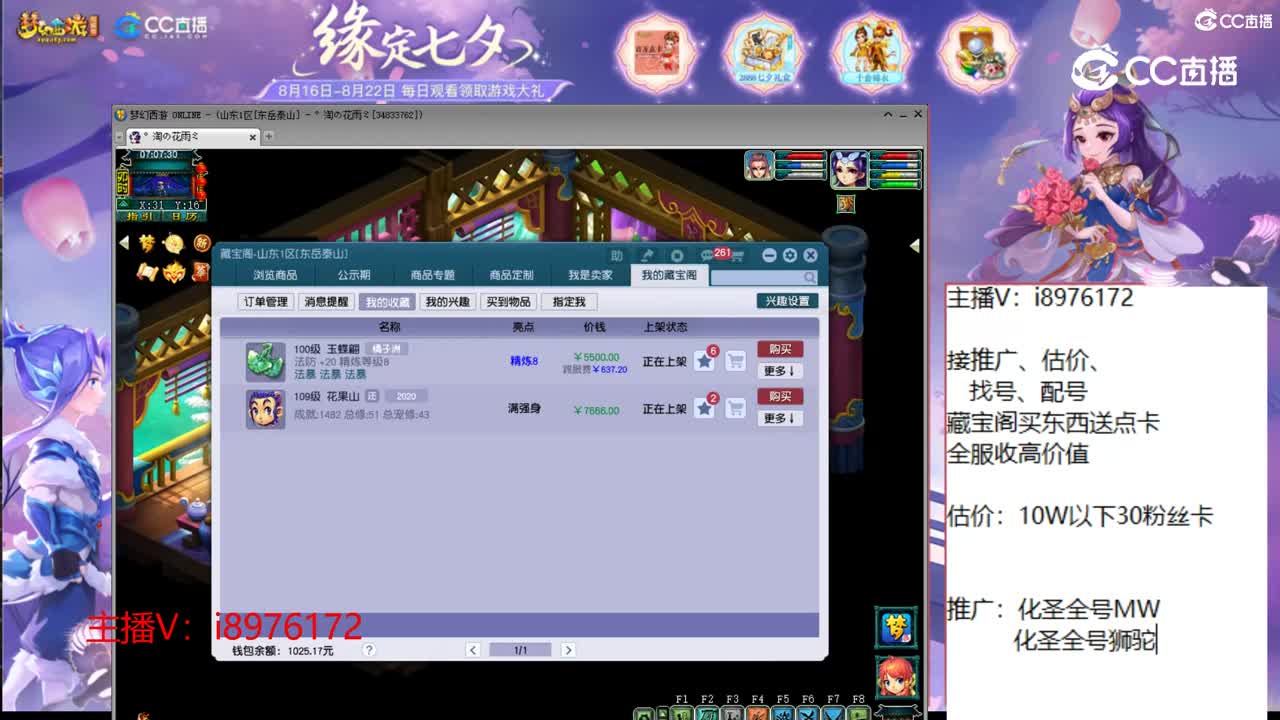The width and height of the screenshot is (1280, 720).
Task: Switch to the 我是卖家 tab
Action: 590,275
